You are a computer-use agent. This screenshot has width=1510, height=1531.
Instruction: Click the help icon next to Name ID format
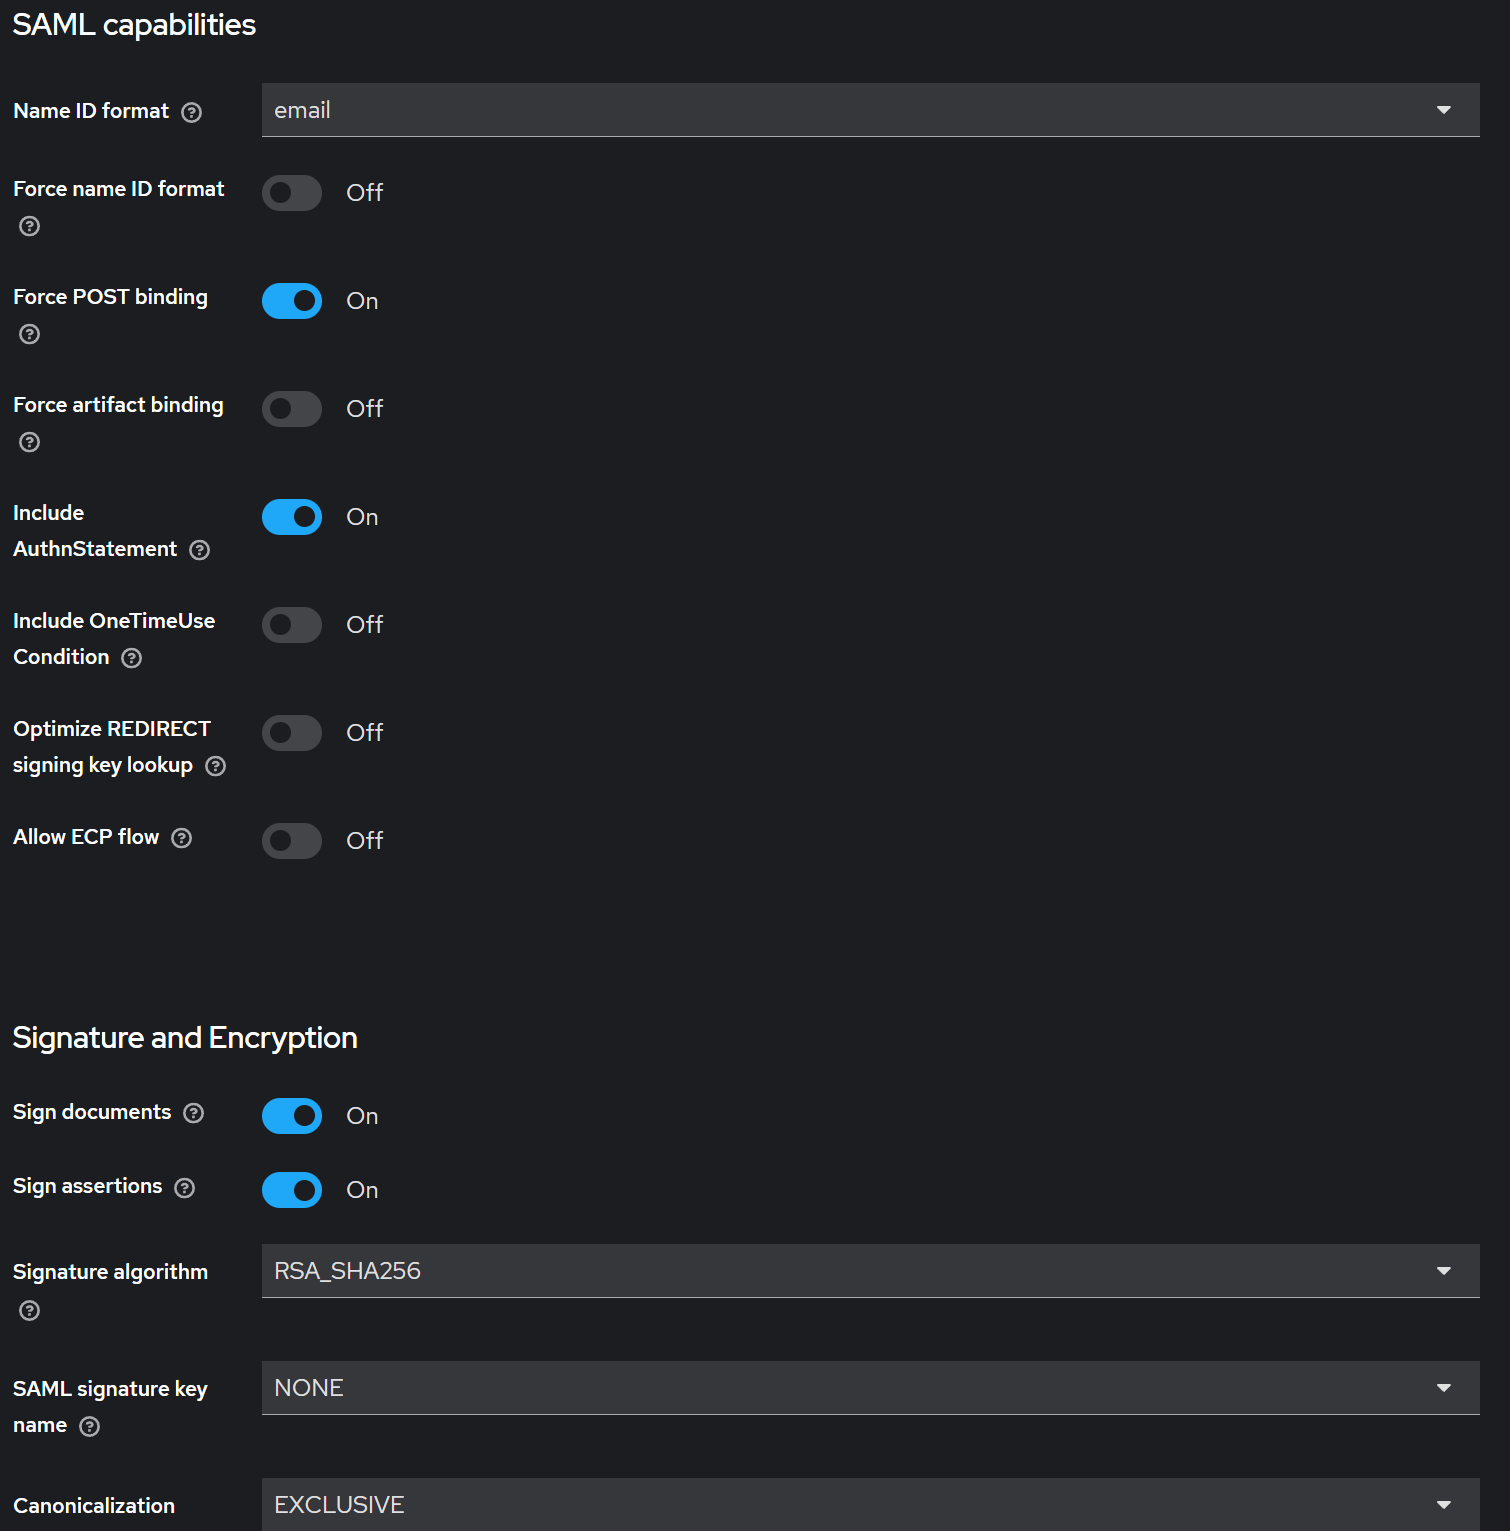click(x=192, y=112)
